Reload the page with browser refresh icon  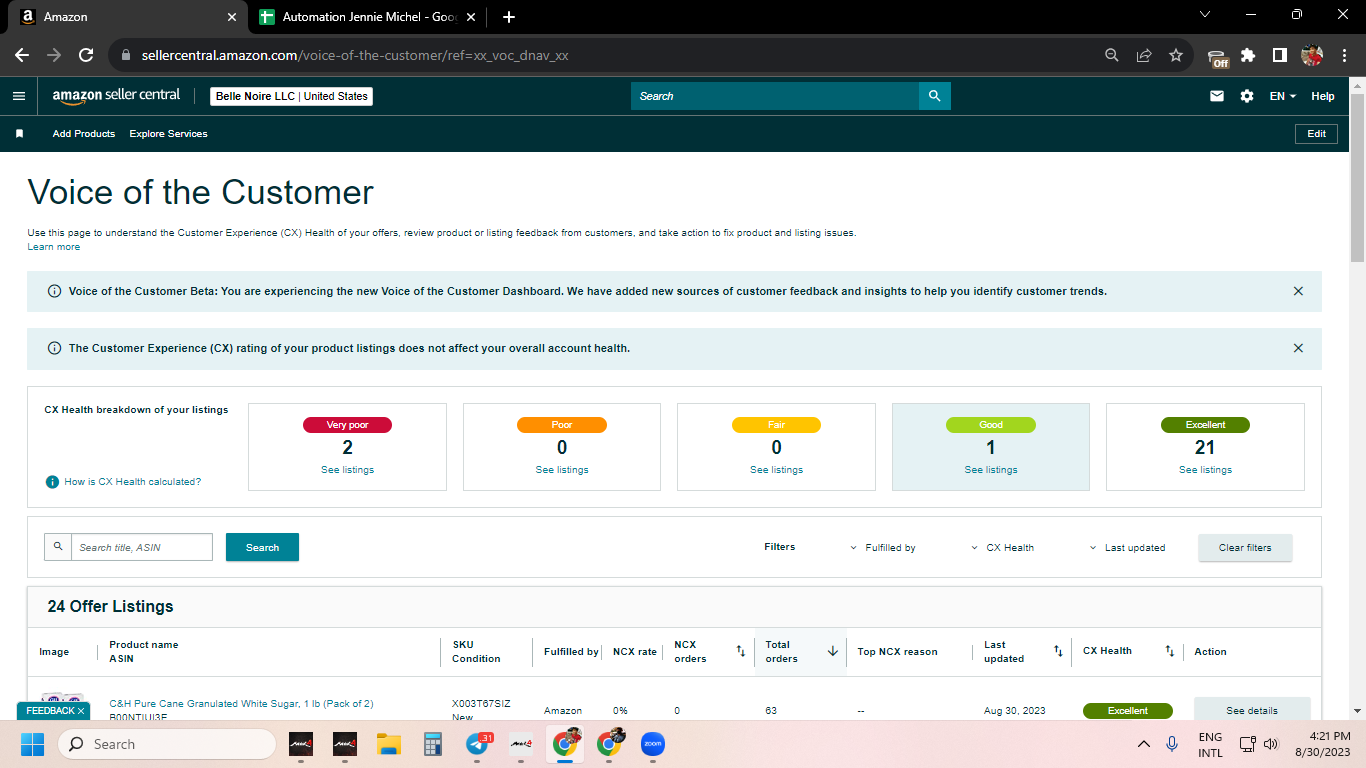click(86, 55)
